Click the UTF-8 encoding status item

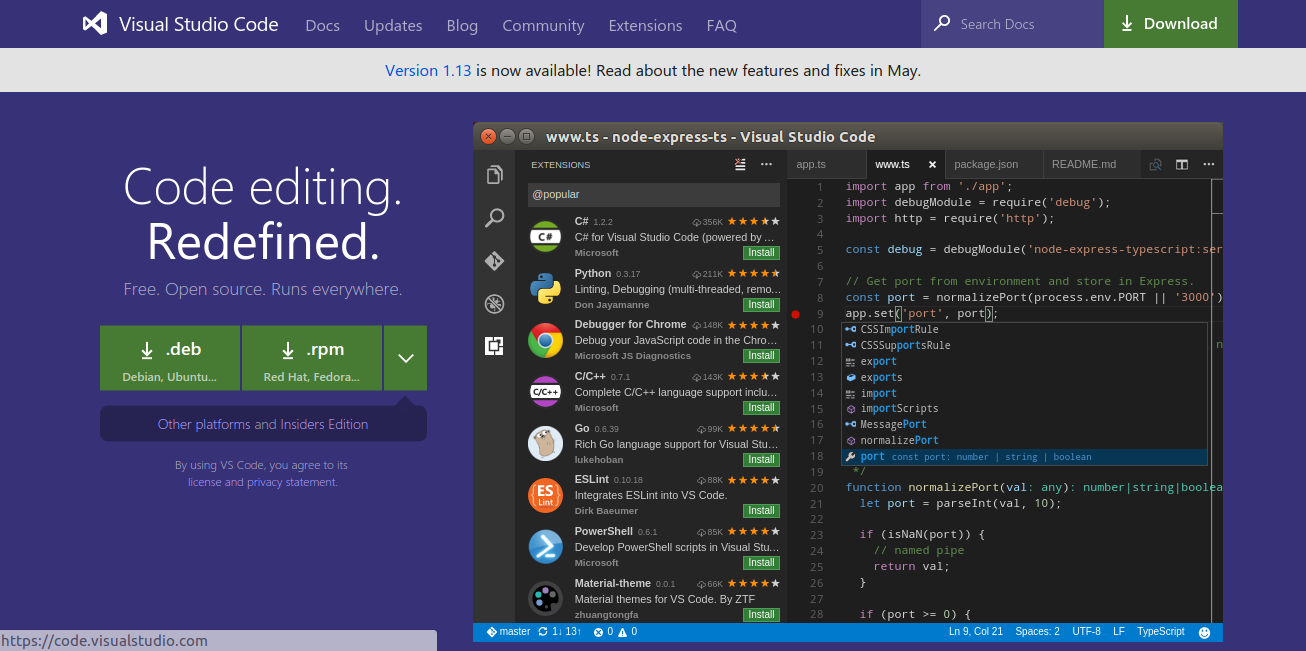1086,632
